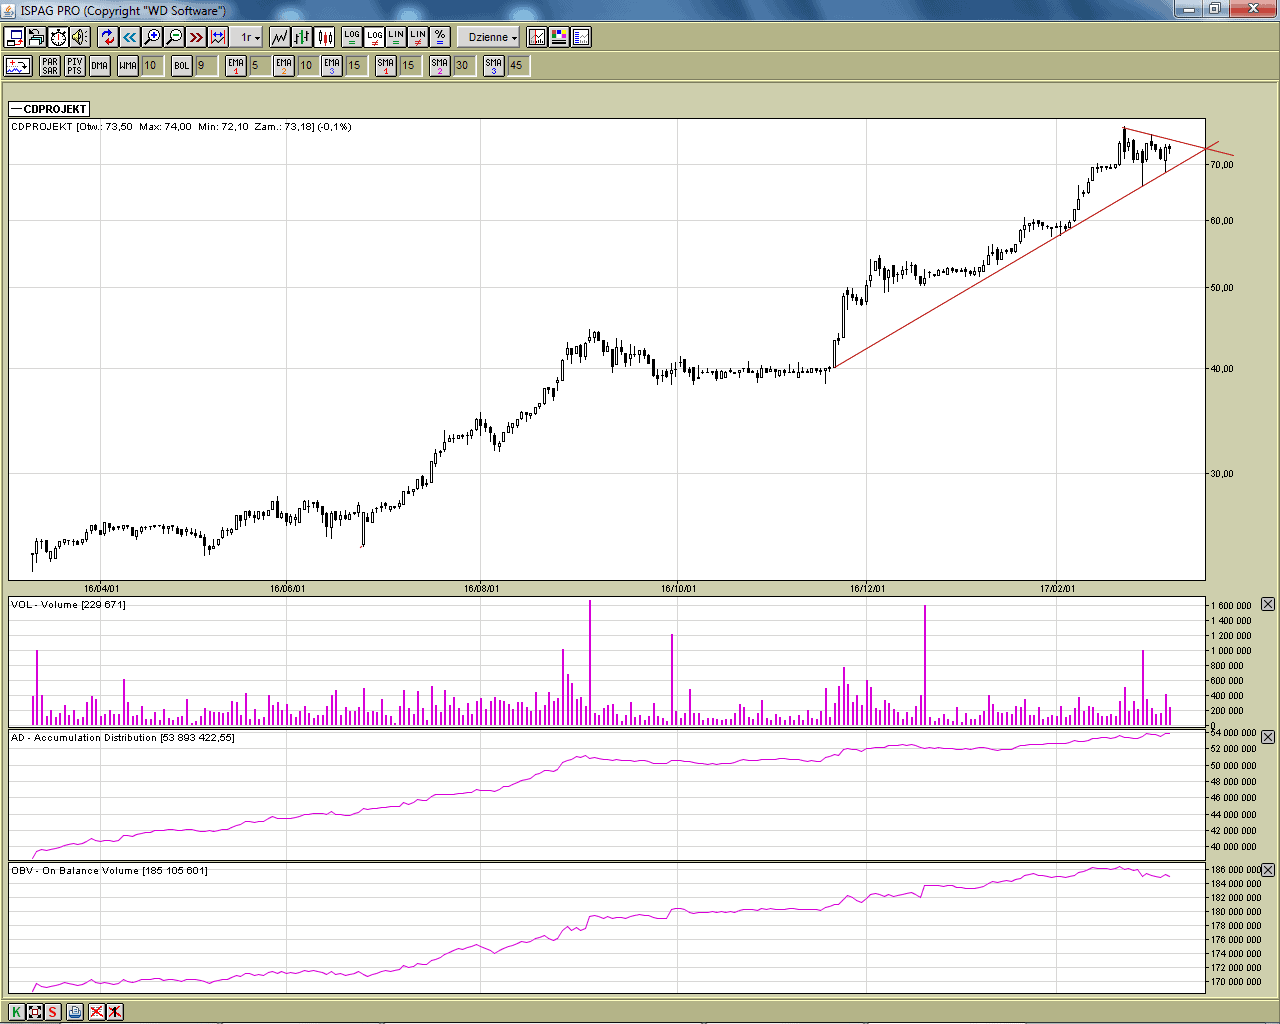Toggle the BOL Bollinger bands indicator
The image size is (1280, 1024).
pyautogui.click(x=181, y=66)
